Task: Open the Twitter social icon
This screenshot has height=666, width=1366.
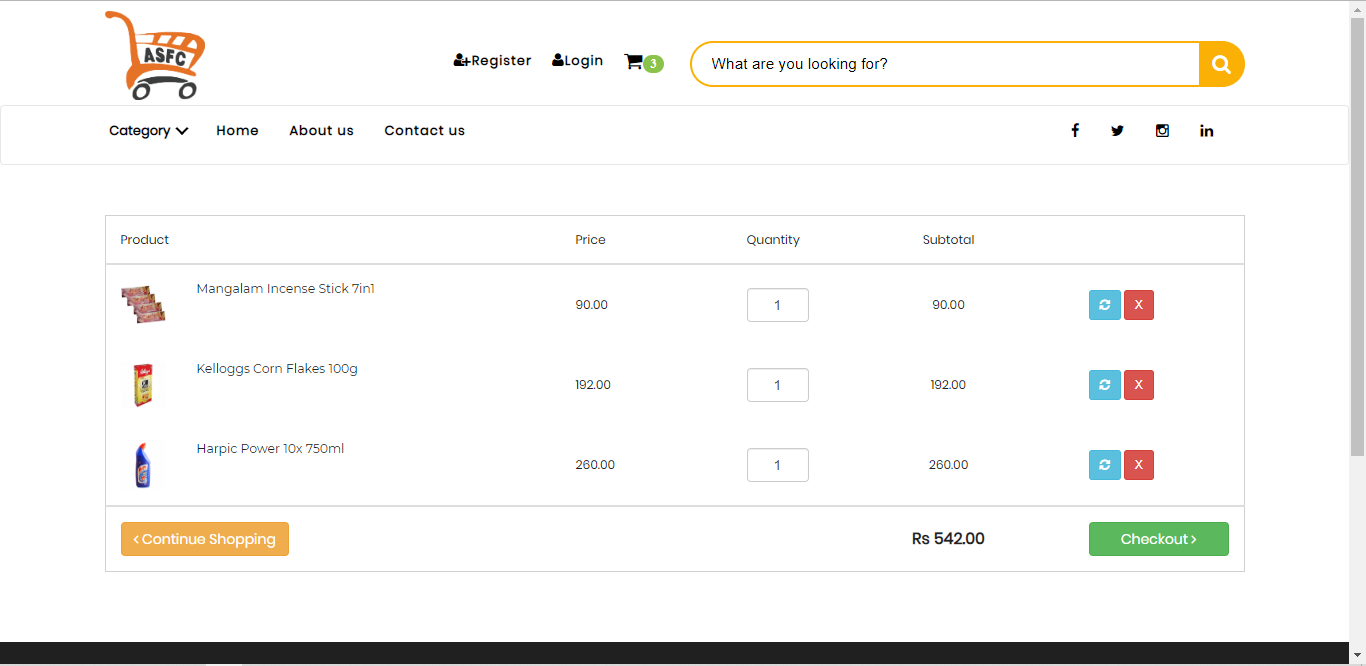Action: pos(1117,130)
